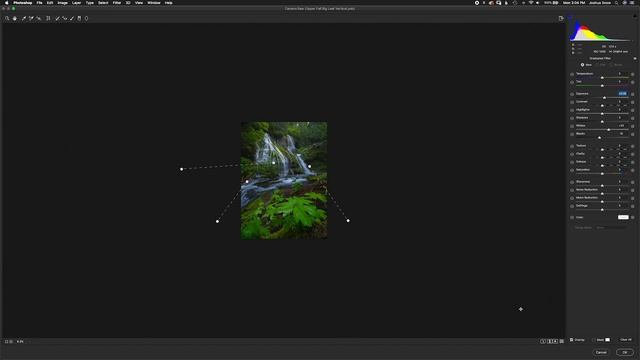The image size is (640, 360).
Task: Select the Edit graduated filter radio option
Action: coord(597,65)
